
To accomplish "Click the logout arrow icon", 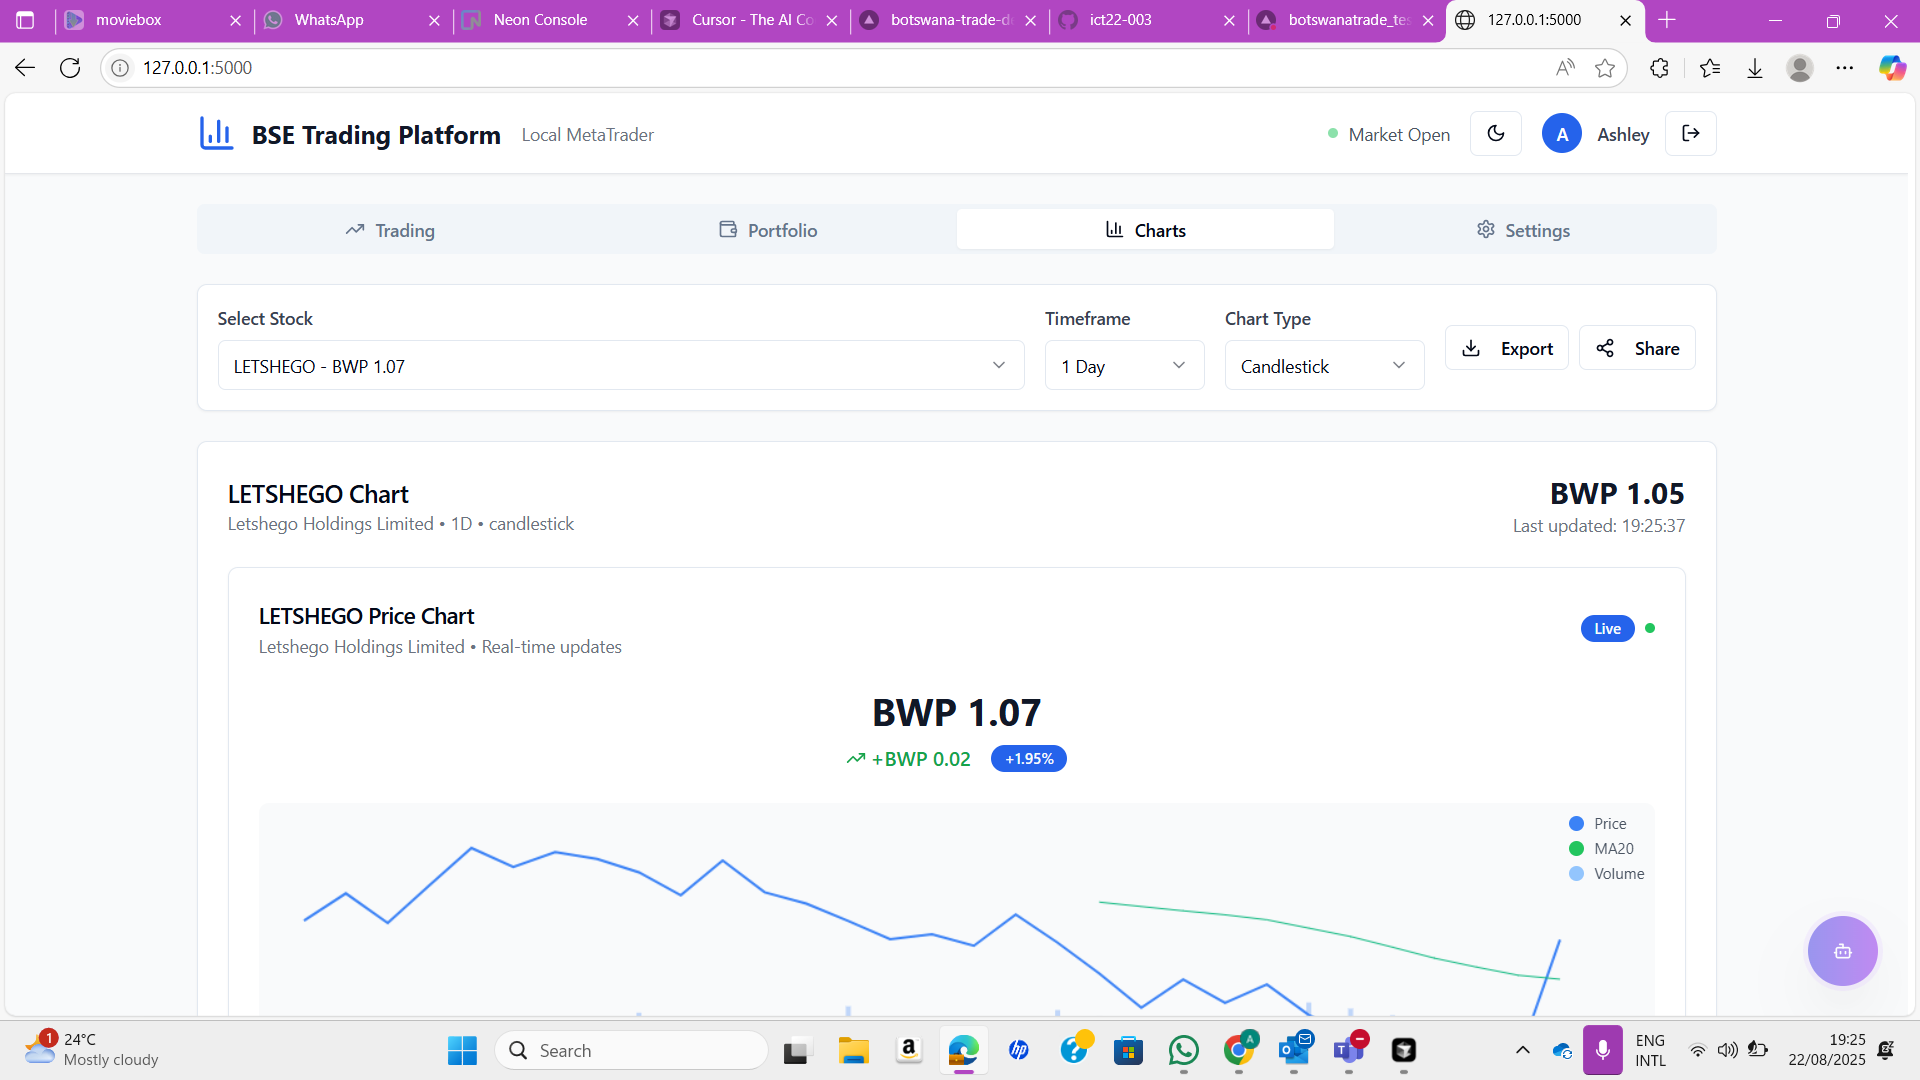I will click(x=1691, y=134).
